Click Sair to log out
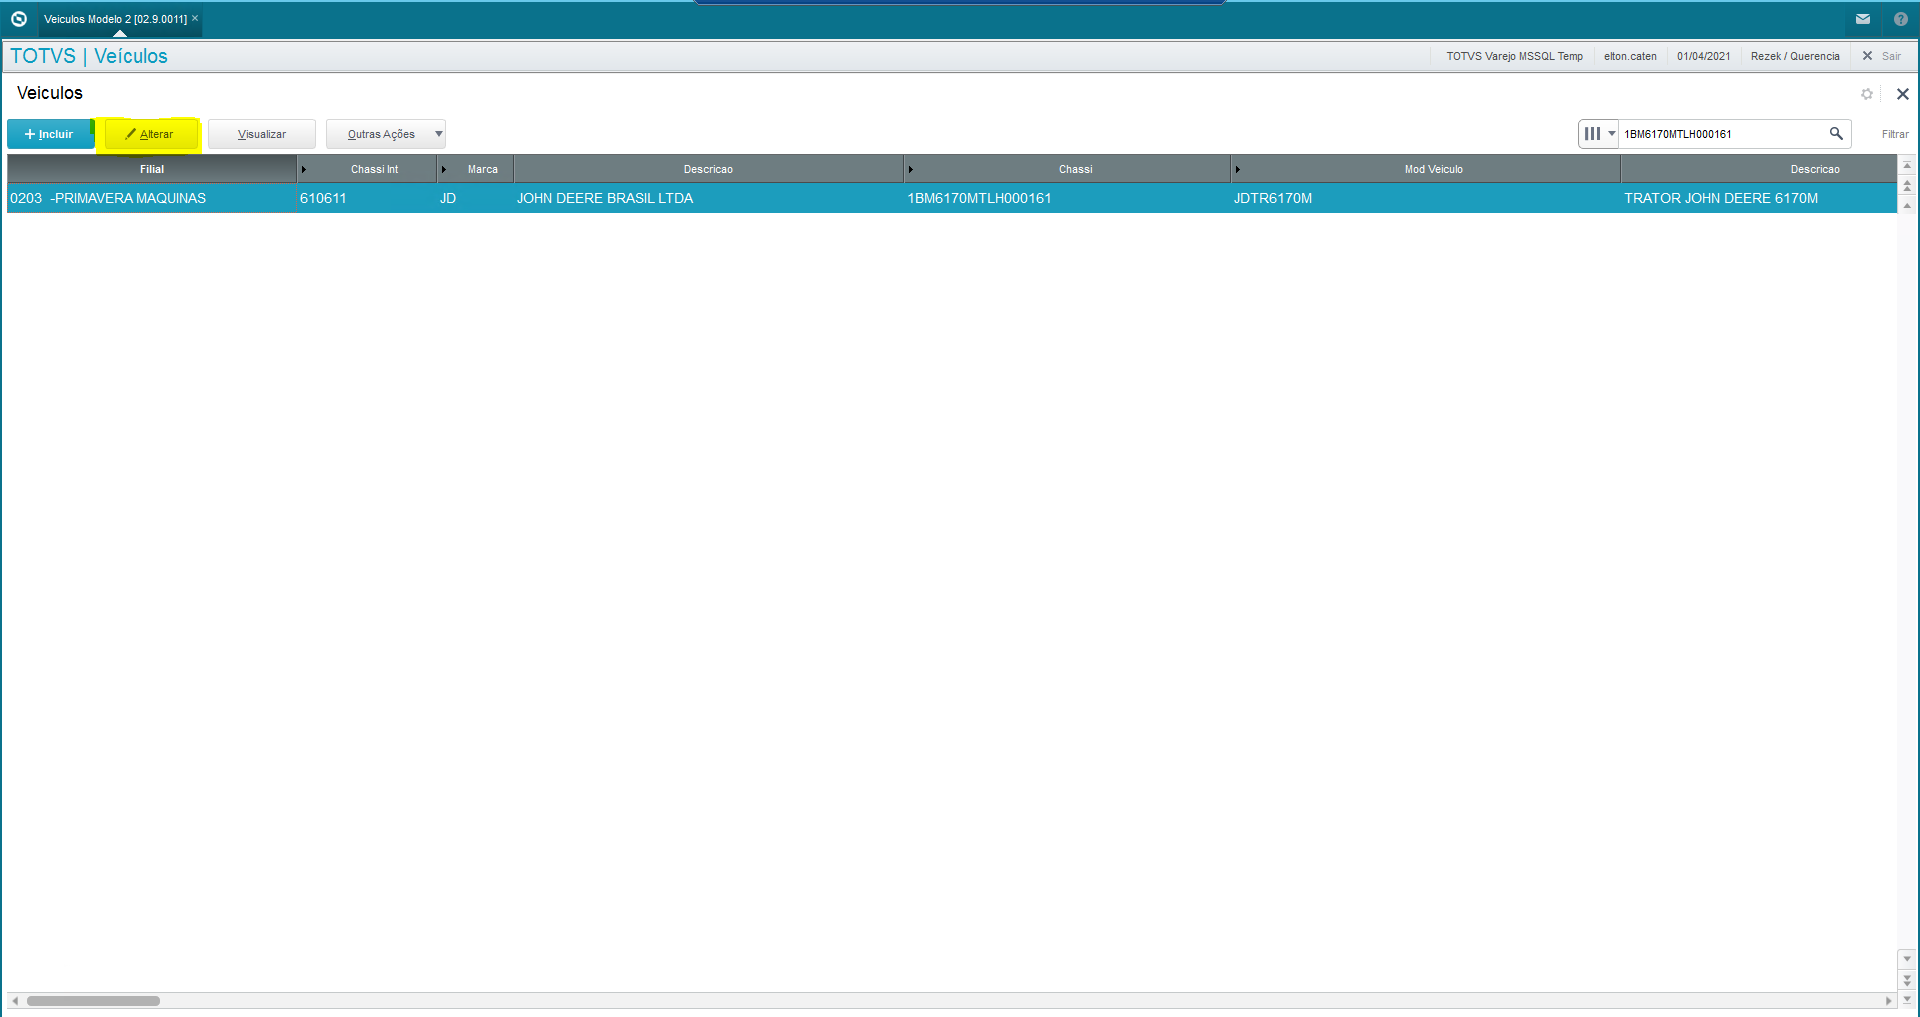1920x1017 pixels. 1891,56
